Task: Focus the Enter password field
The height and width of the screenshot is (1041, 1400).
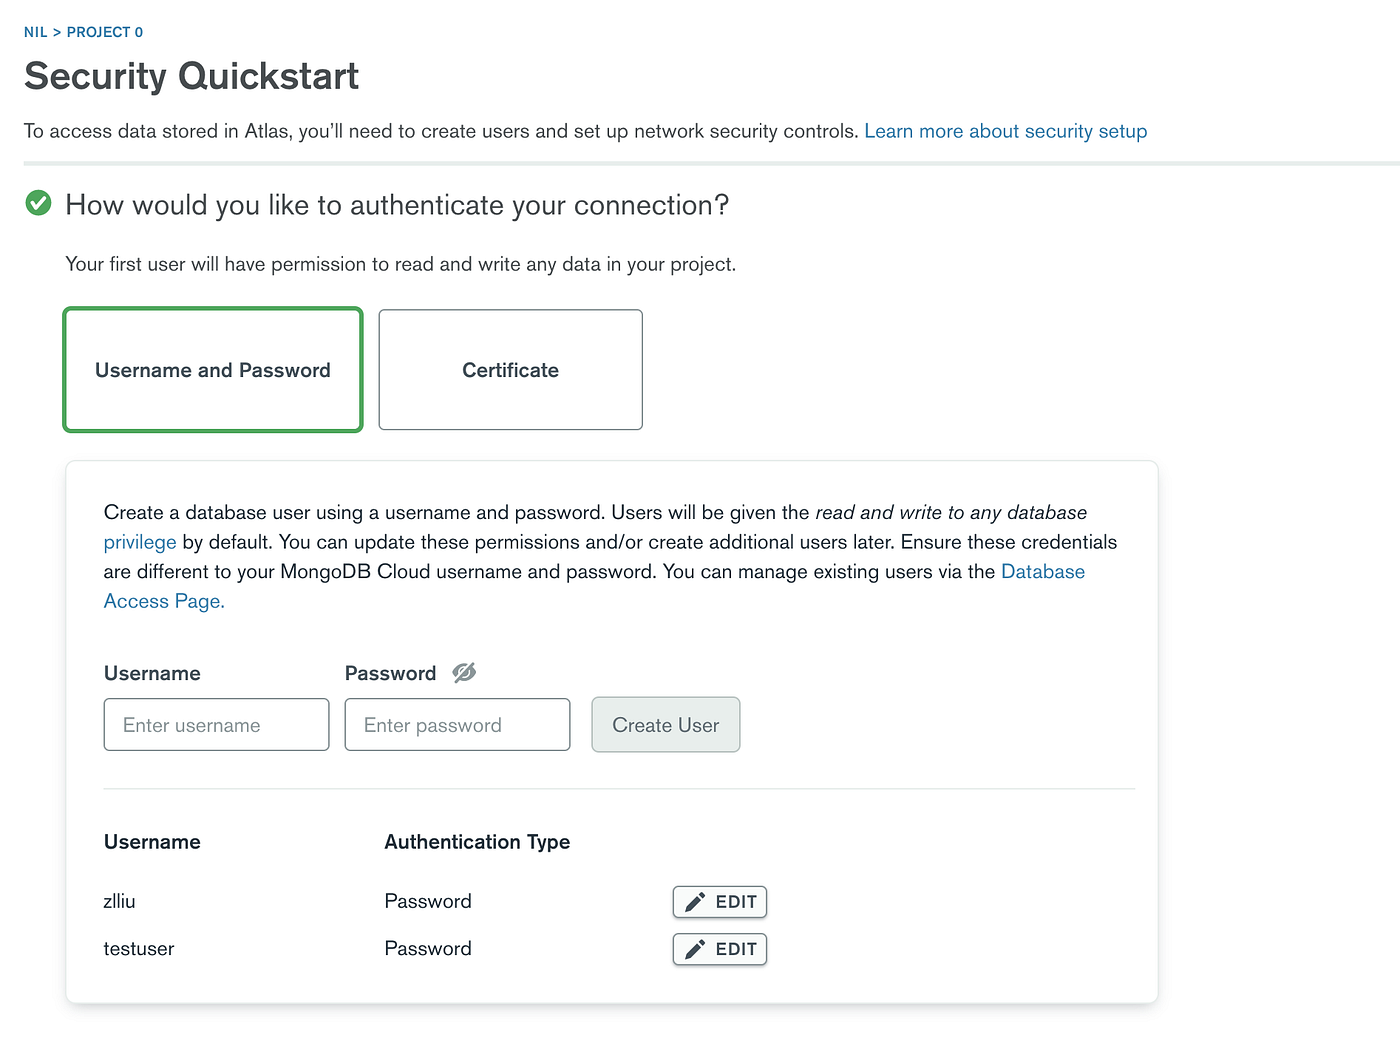Action: 457,725
